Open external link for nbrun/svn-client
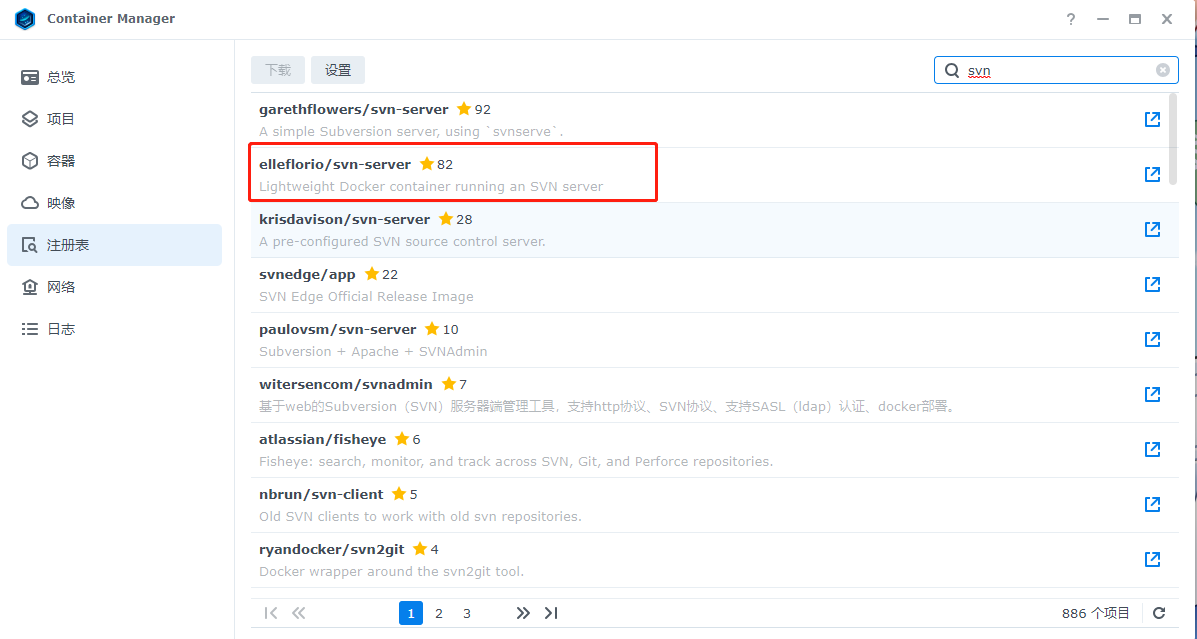 point(1152,504)
